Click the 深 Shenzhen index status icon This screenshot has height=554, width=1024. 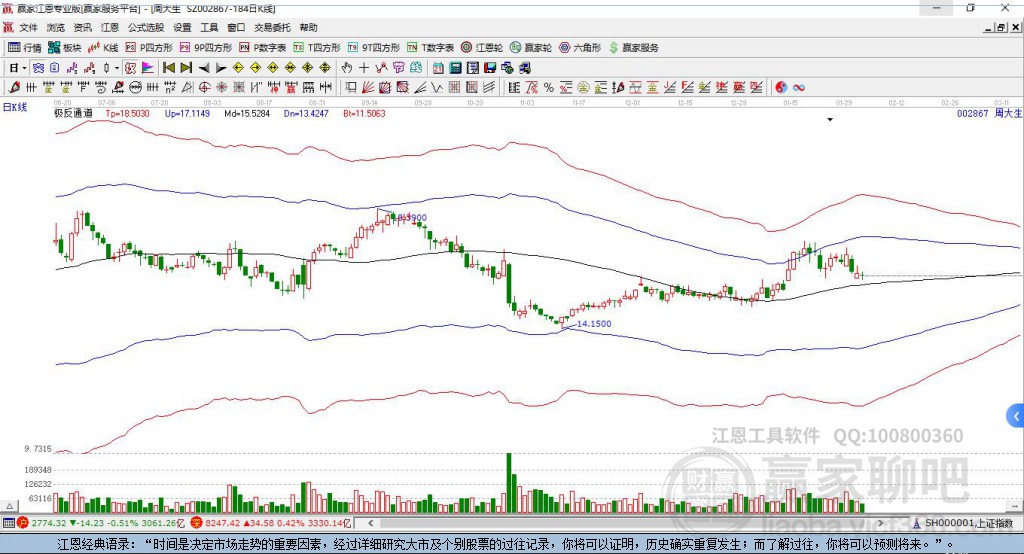[197, 523]
